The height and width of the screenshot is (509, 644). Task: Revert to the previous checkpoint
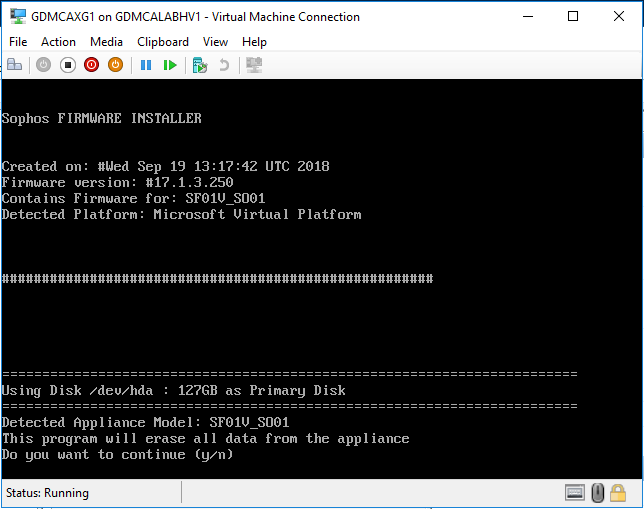224,65
